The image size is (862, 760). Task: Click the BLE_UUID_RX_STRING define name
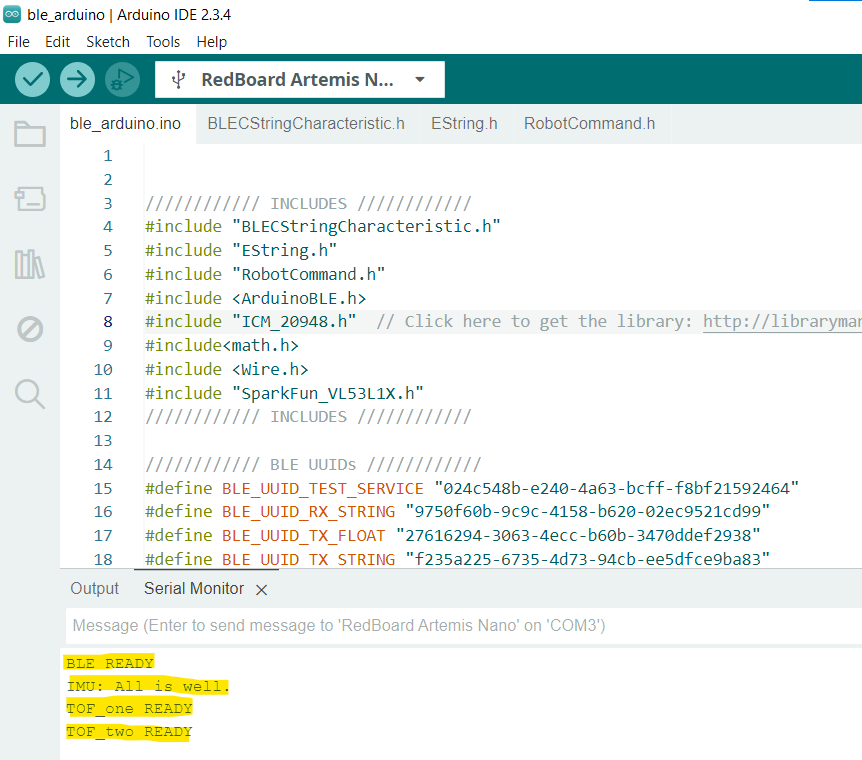[308, 511]
